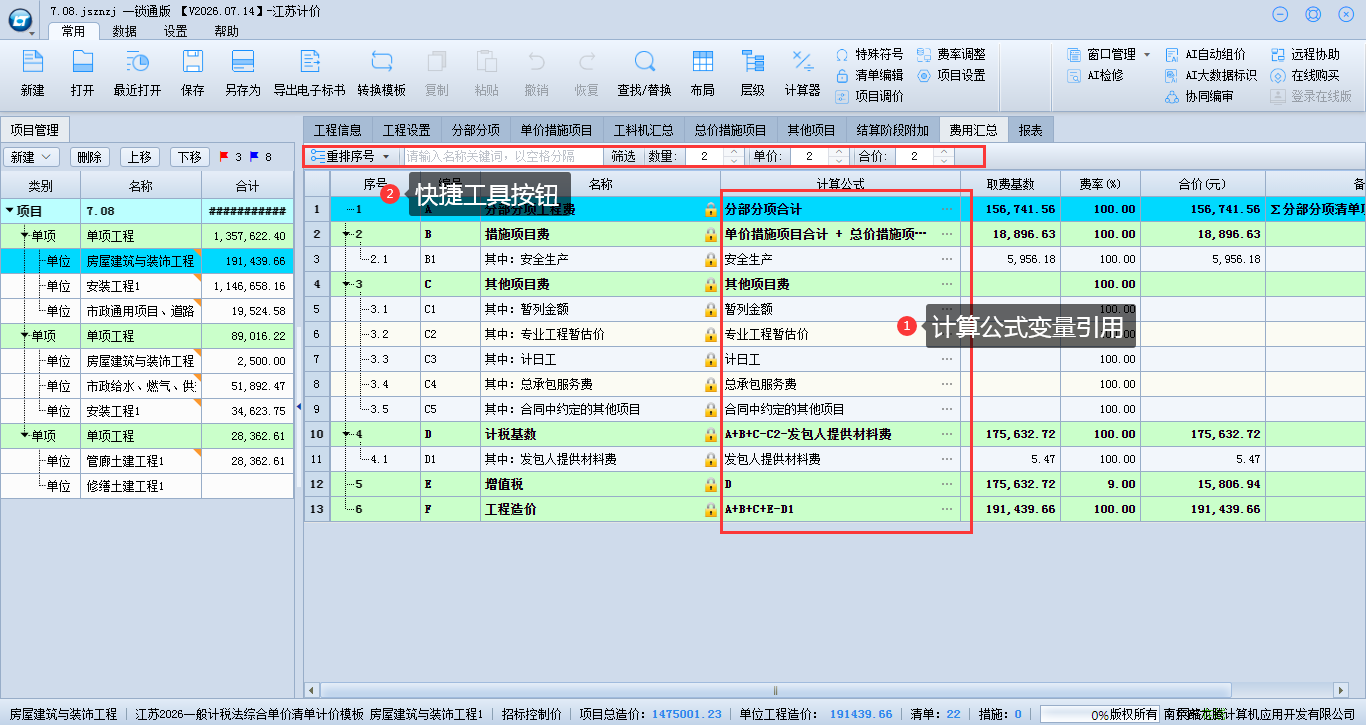1366x725 pixels.
Task: Click the AI大数据标识 tool
Action: [x=1211, y=75]
